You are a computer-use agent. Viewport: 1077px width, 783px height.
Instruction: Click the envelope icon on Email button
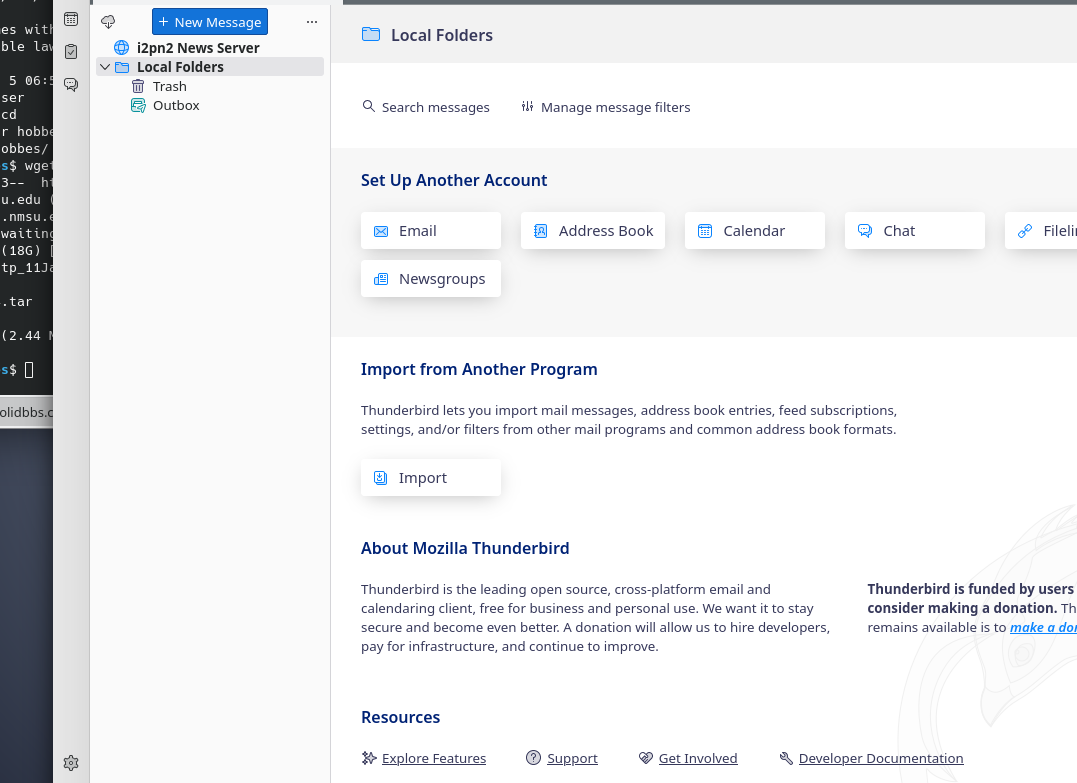click(x=381, y=231)
